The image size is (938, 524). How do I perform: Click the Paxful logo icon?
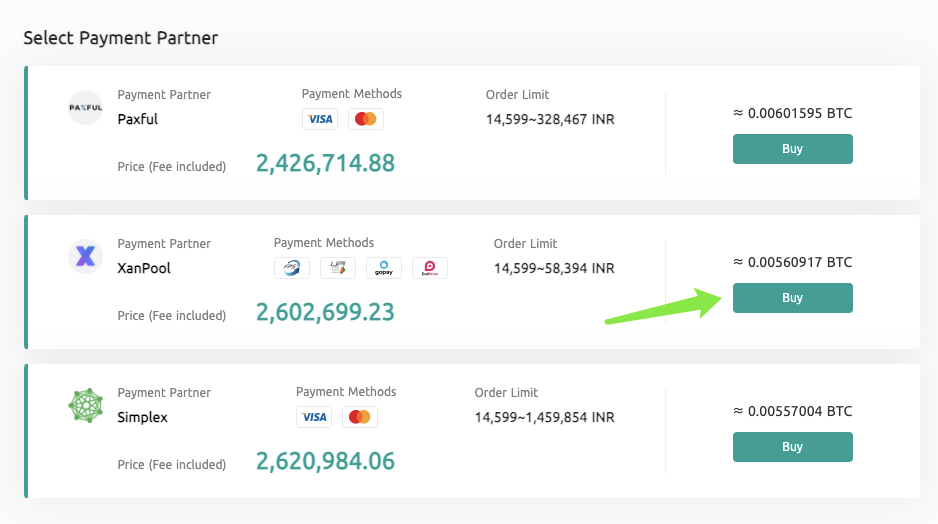85,108
